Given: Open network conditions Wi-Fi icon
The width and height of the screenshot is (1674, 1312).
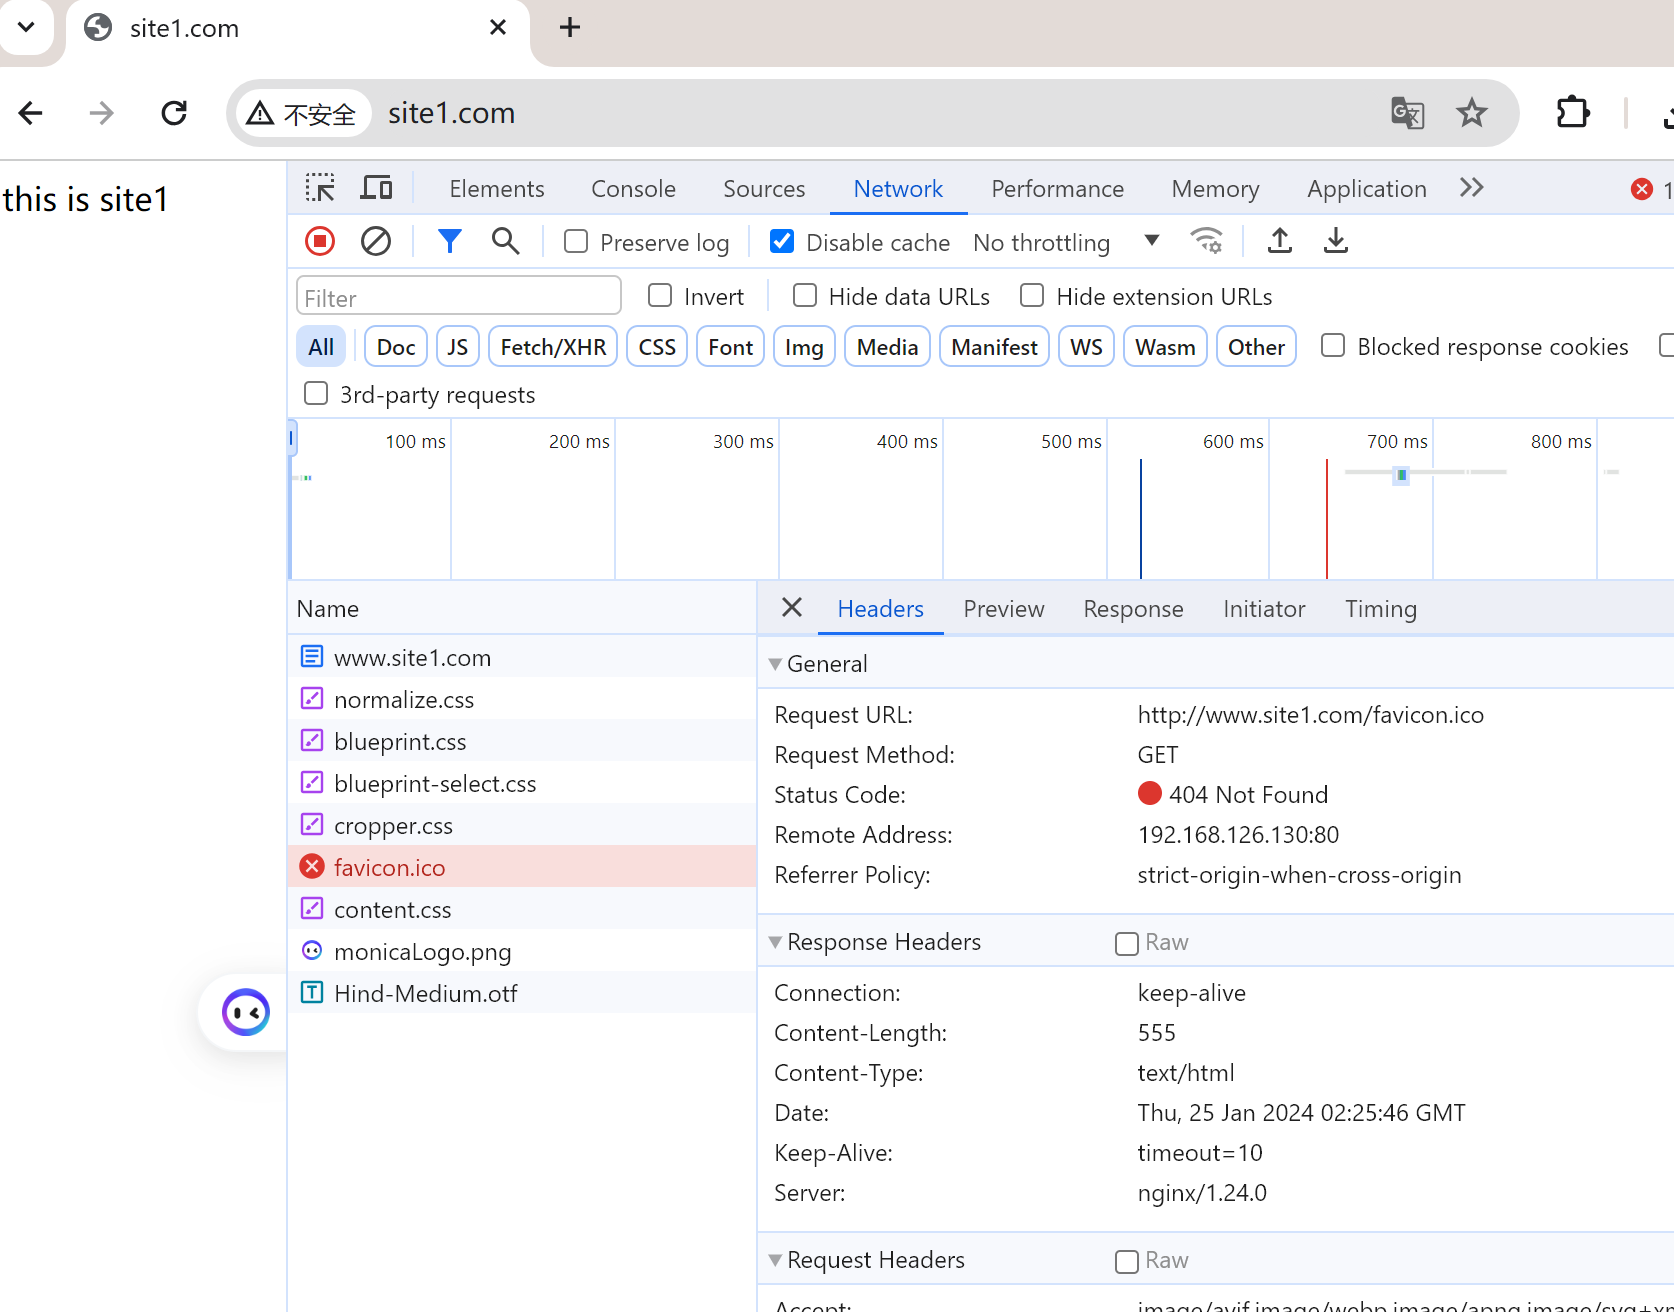Looking at the screenshot, I should [x=1207, y=241].
